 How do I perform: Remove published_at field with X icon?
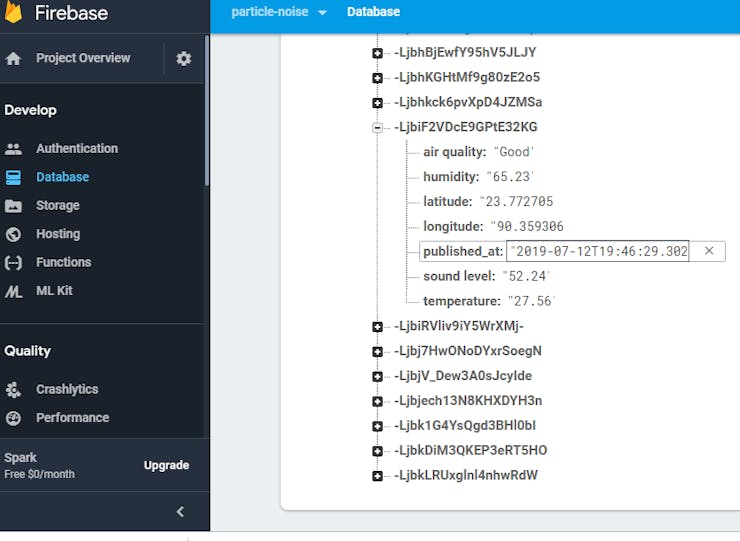pyautogui.click(x=709, y=251)
